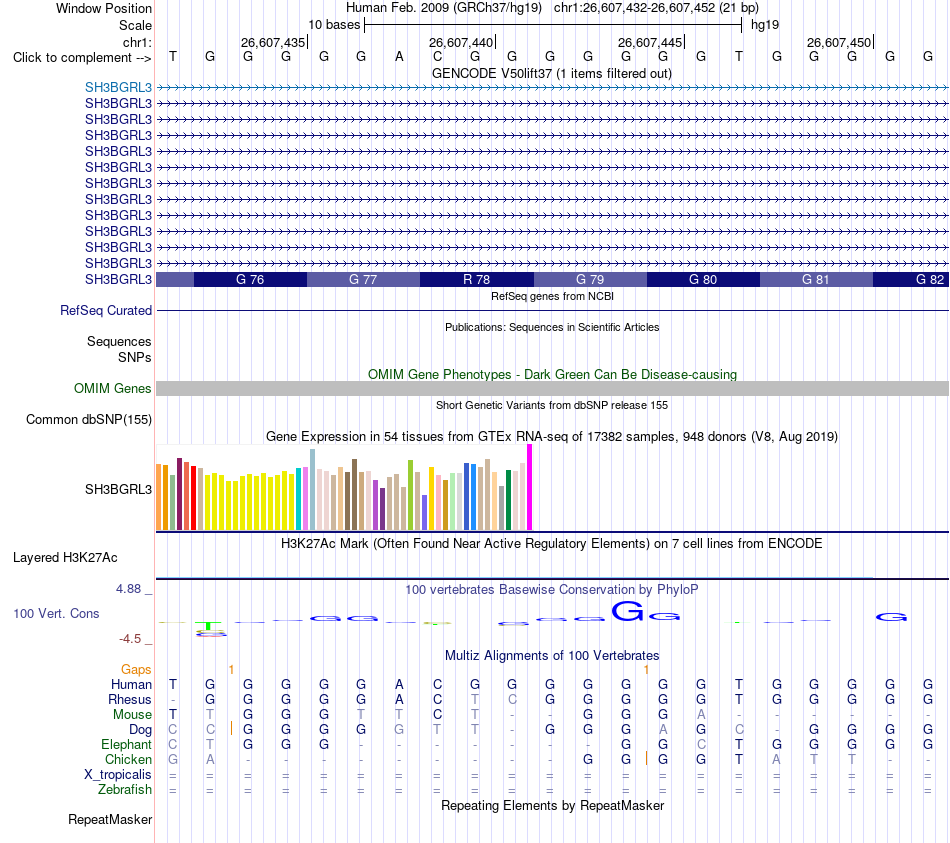Click the 4.88 PhyloP upper scale value
The width and height of the screenshot is (950, 843).
point(128,588)
